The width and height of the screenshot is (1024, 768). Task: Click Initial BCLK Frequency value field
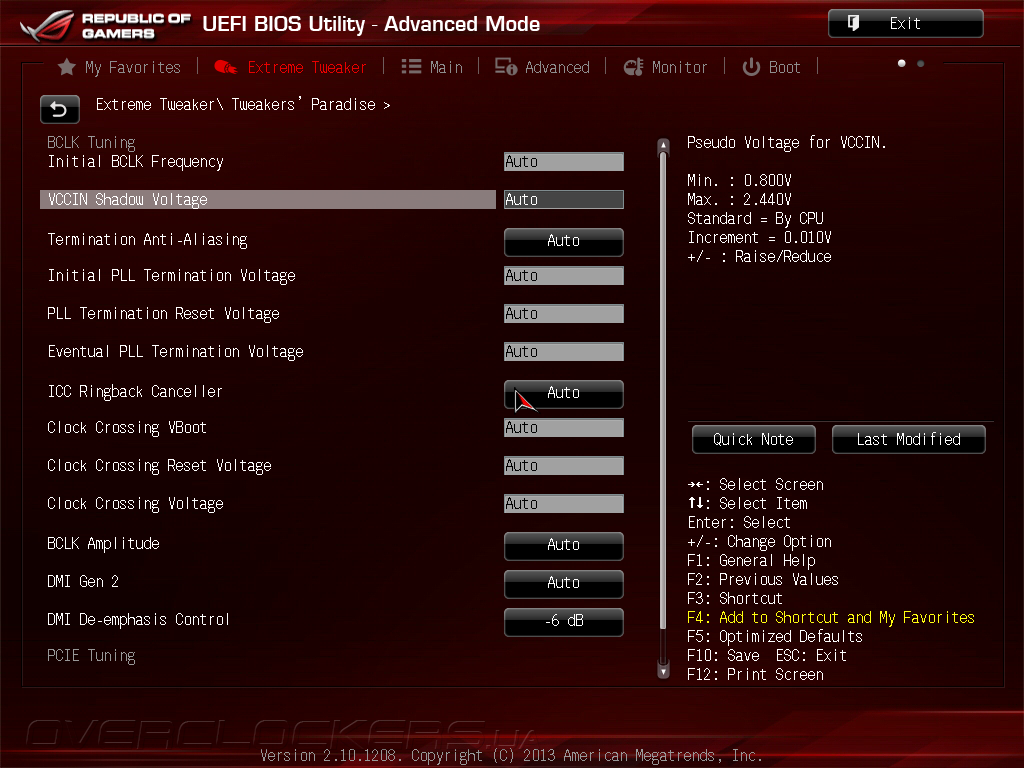[x=564, y=162]
